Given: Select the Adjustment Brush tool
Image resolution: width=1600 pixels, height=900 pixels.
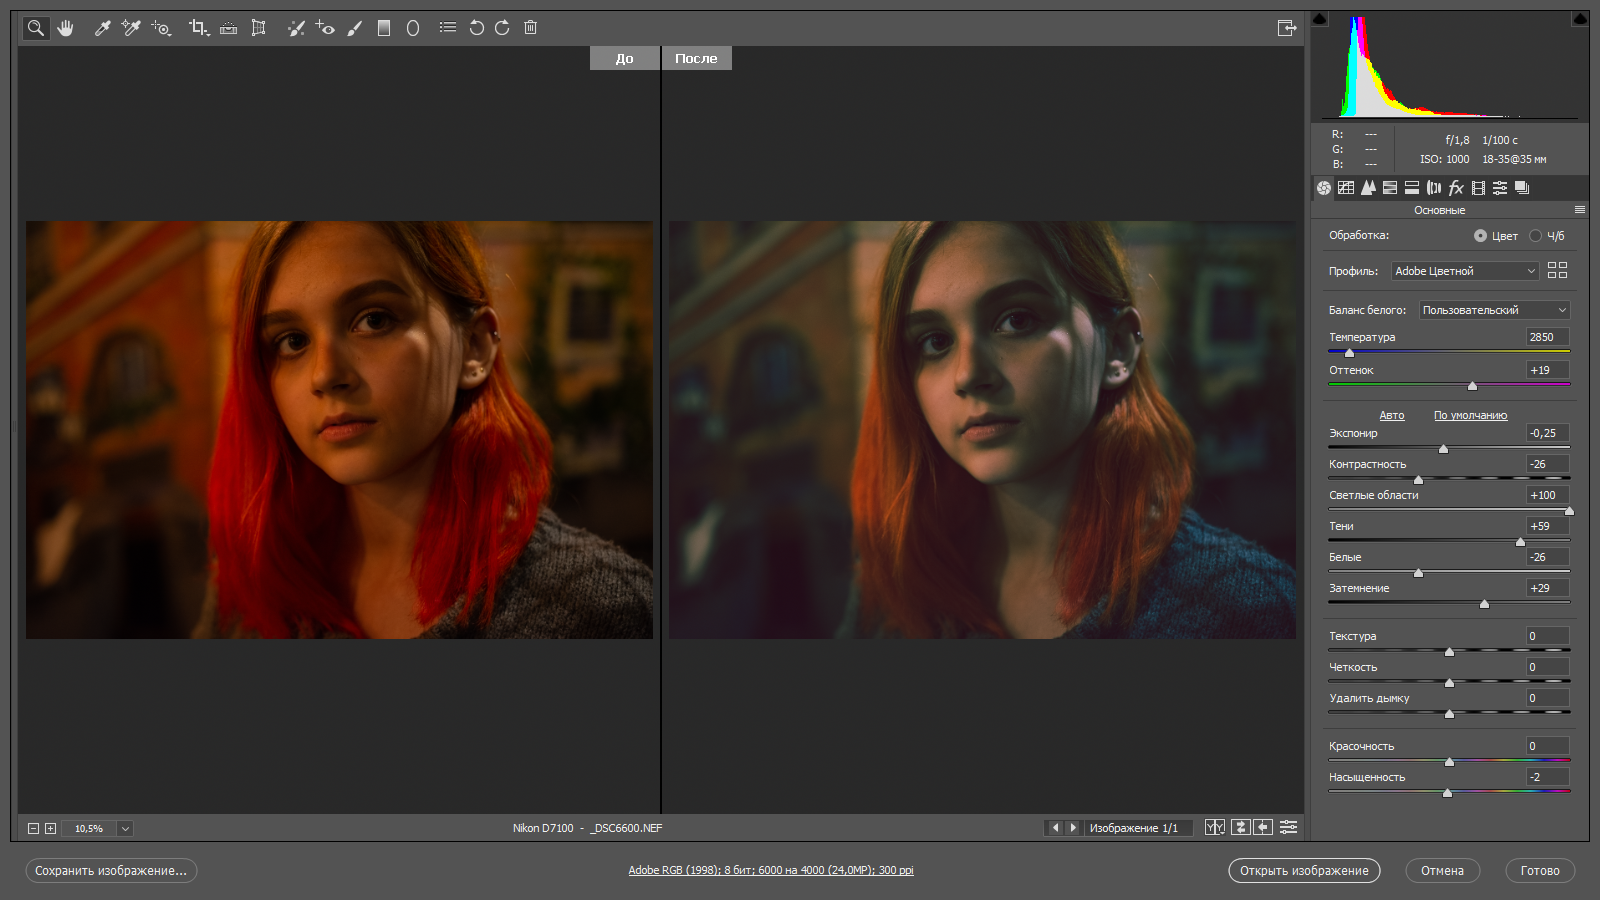Looking at the screenshot, I should pos(354,28).
